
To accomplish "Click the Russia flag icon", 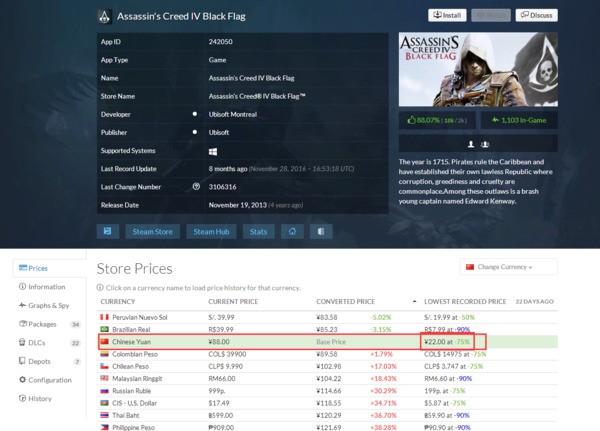I will click(104, 390).
